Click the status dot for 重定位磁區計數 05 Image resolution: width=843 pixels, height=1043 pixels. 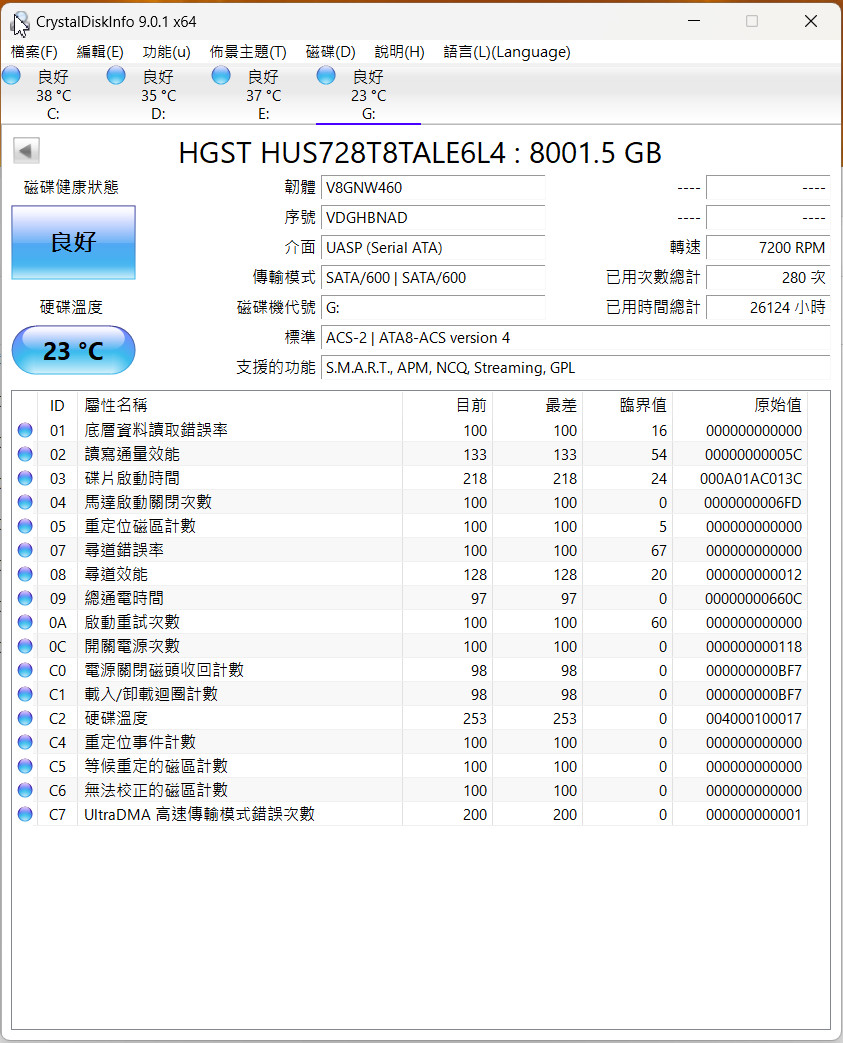click(x=24, y=526)
